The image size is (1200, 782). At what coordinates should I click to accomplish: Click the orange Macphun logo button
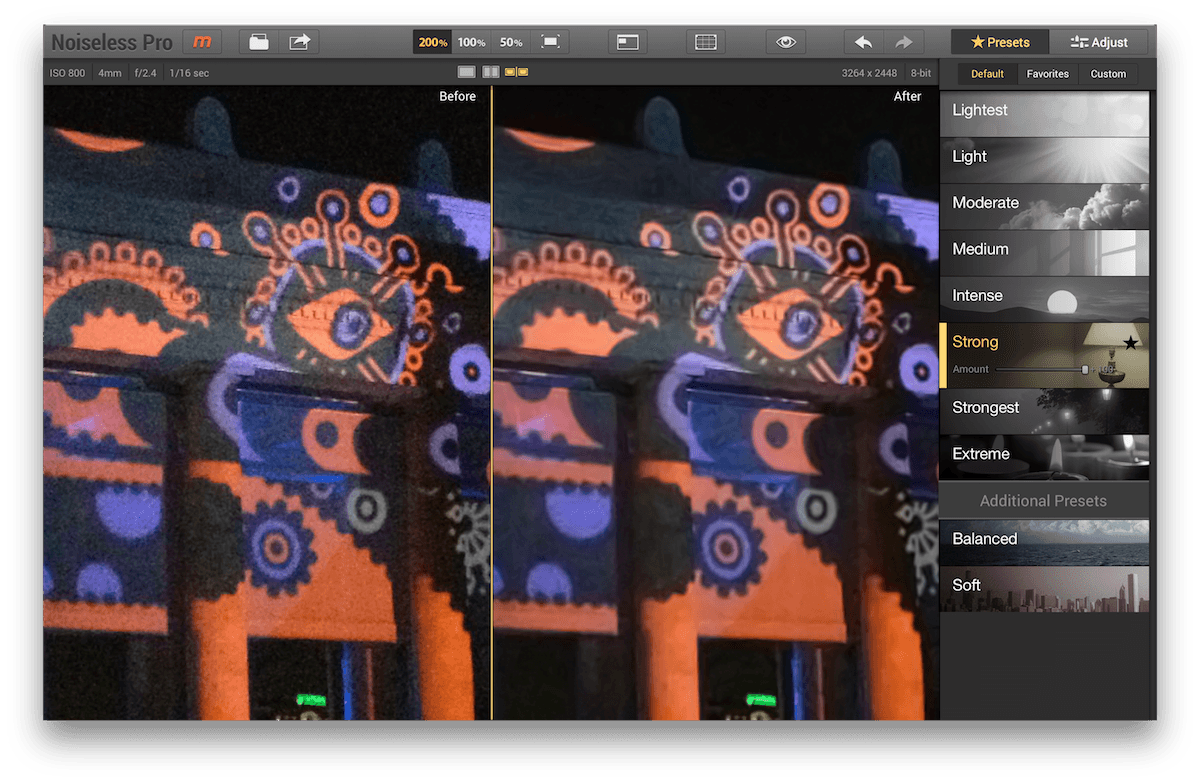point(203,42)
